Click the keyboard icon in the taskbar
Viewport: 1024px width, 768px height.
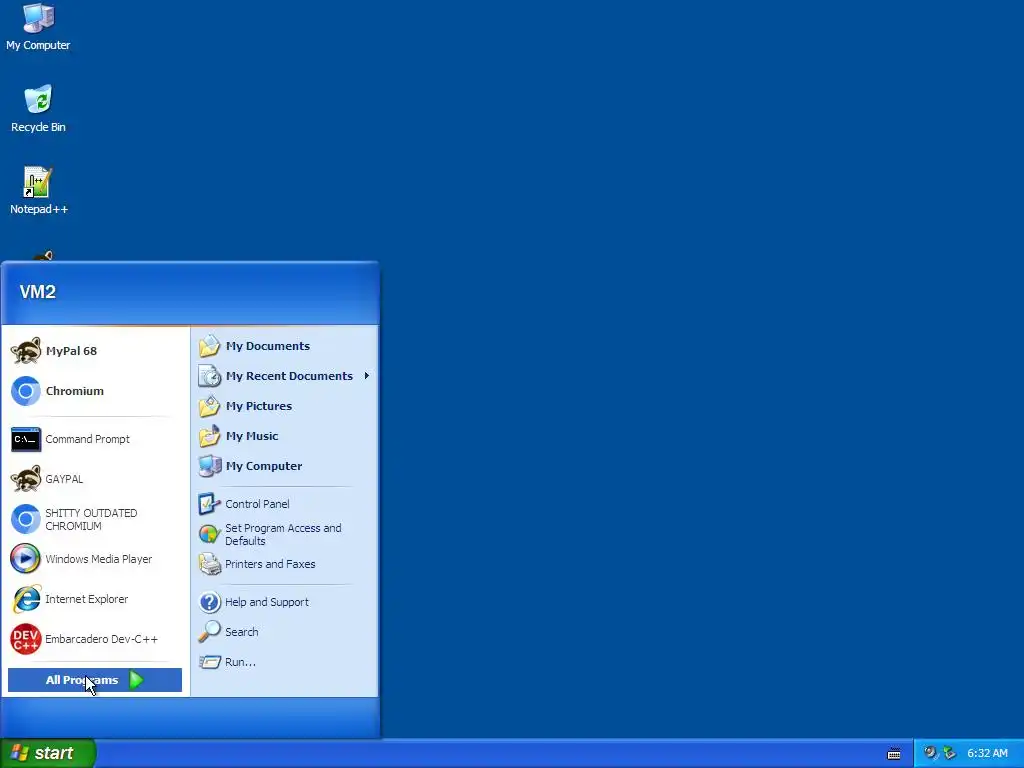(x=894, y=754)
